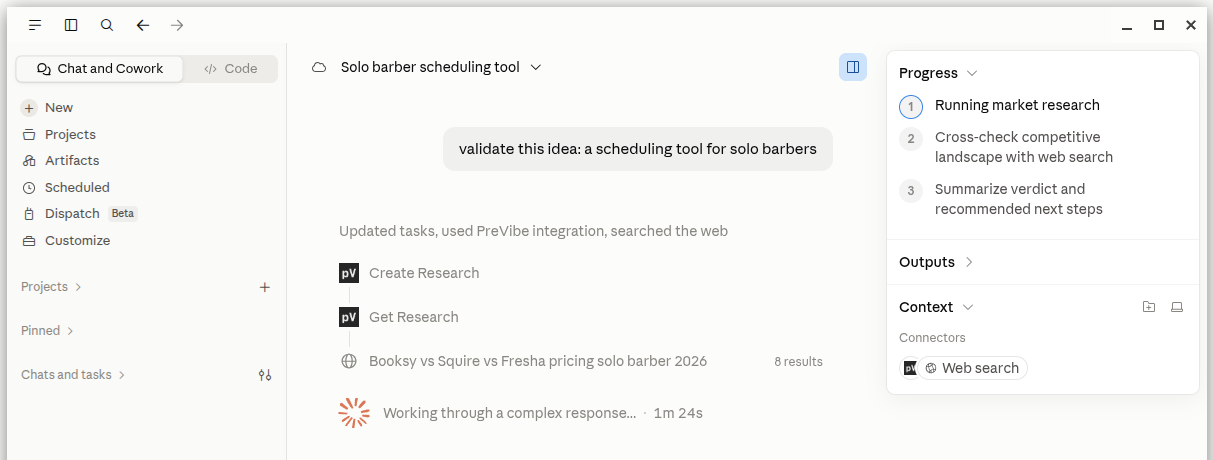Open the hamburger menu icon
Image resolution: width=1213 pixels, height=460 pixels.
(x=35, y=25)
